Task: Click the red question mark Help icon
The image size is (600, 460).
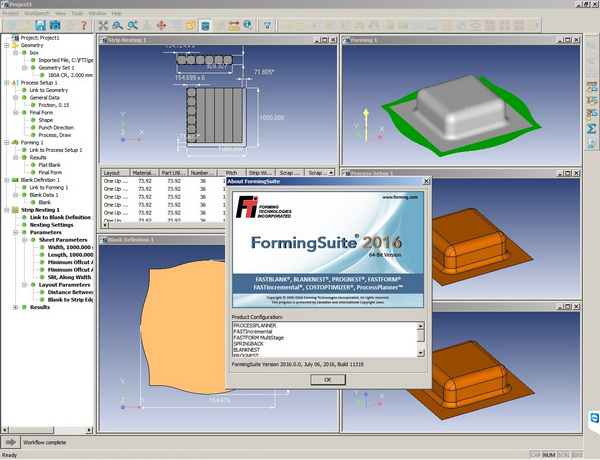Action: coord(84,26)
